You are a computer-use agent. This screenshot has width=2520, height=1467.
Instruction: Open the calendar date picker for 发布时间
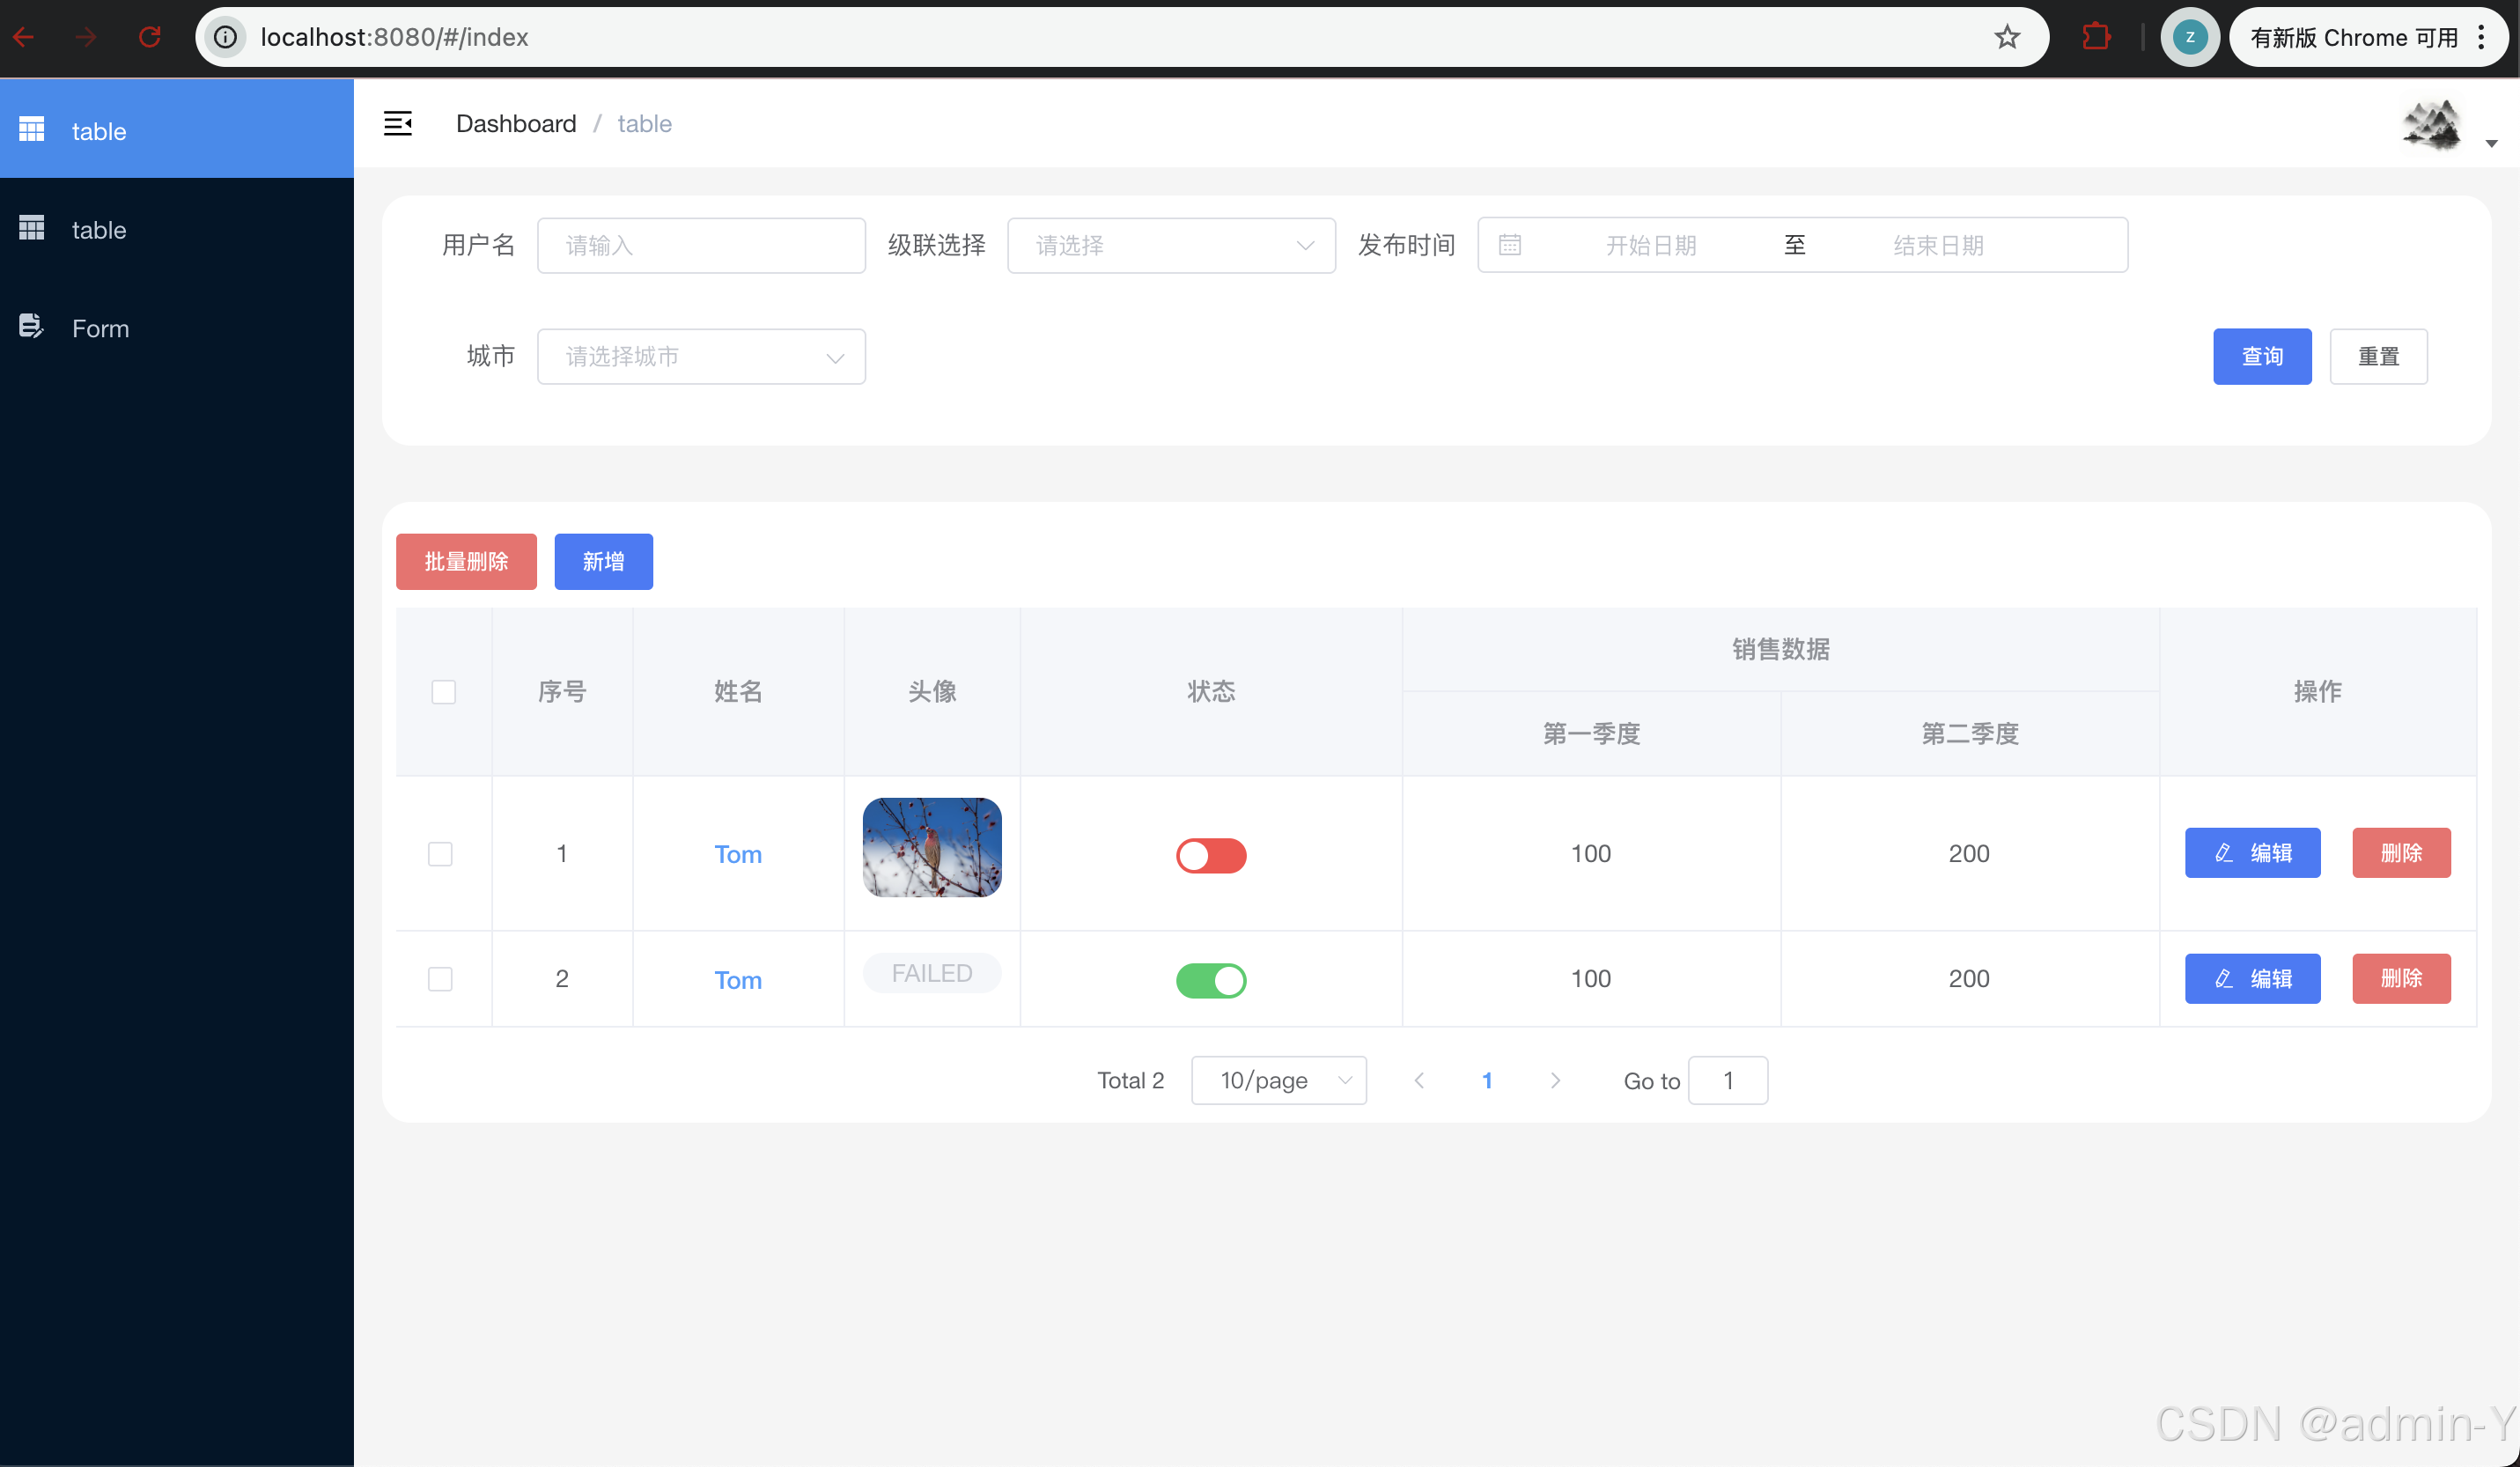(1510, 245)
